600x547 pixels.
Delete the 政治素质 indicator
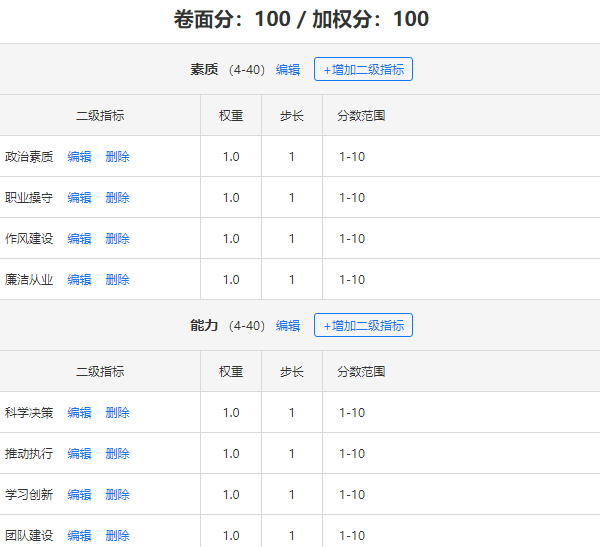pyautogui.click(x=117, y=157)
